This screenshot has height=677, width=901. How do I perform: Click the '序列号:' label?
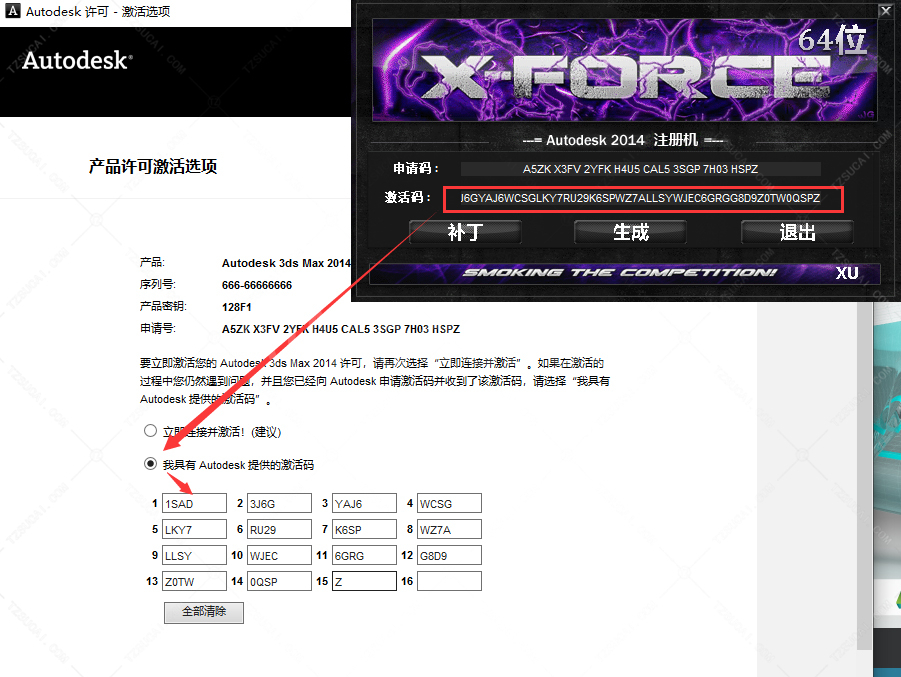[157, 284]
